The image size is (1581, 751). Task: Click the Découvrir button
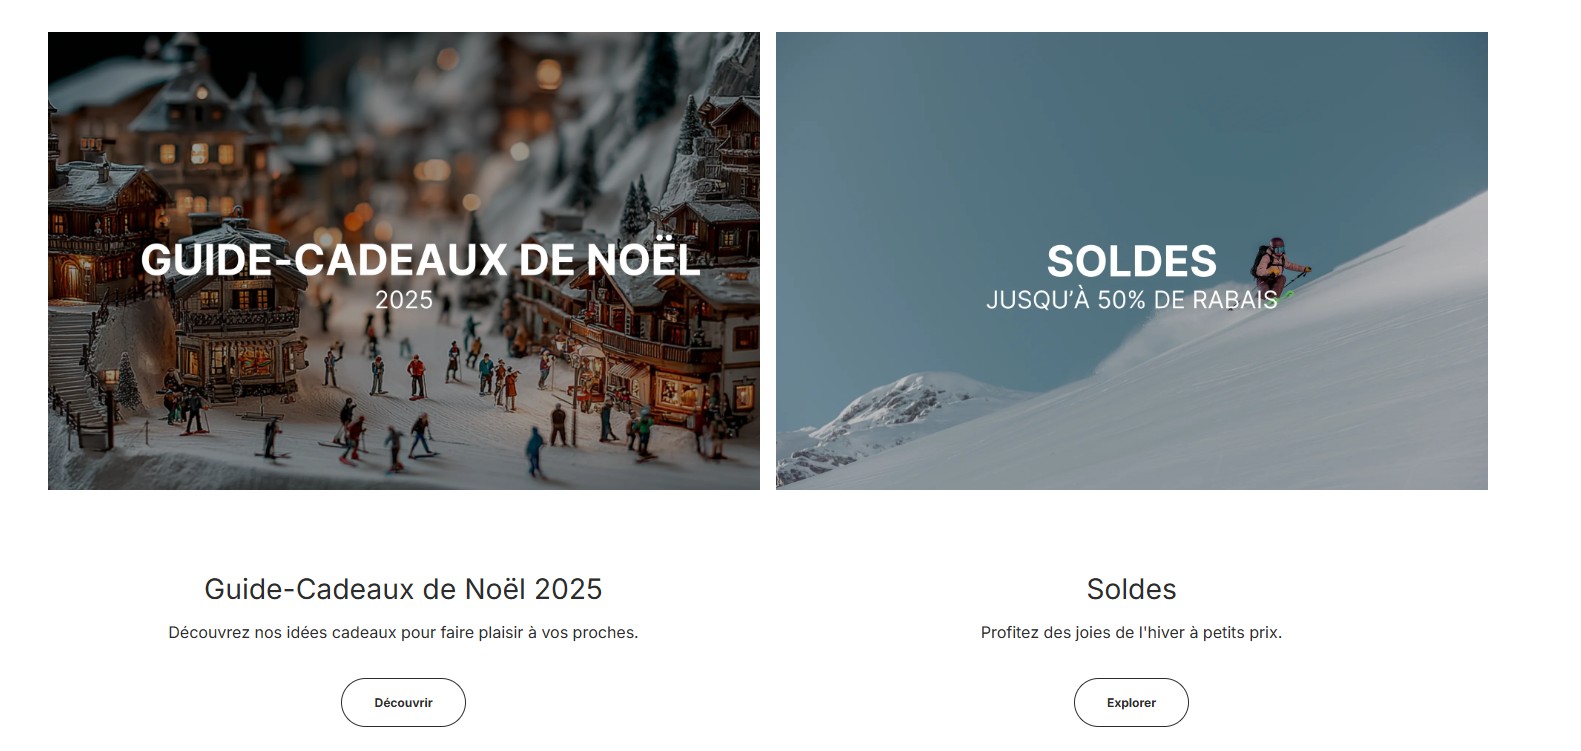click(x=403, y=702)
